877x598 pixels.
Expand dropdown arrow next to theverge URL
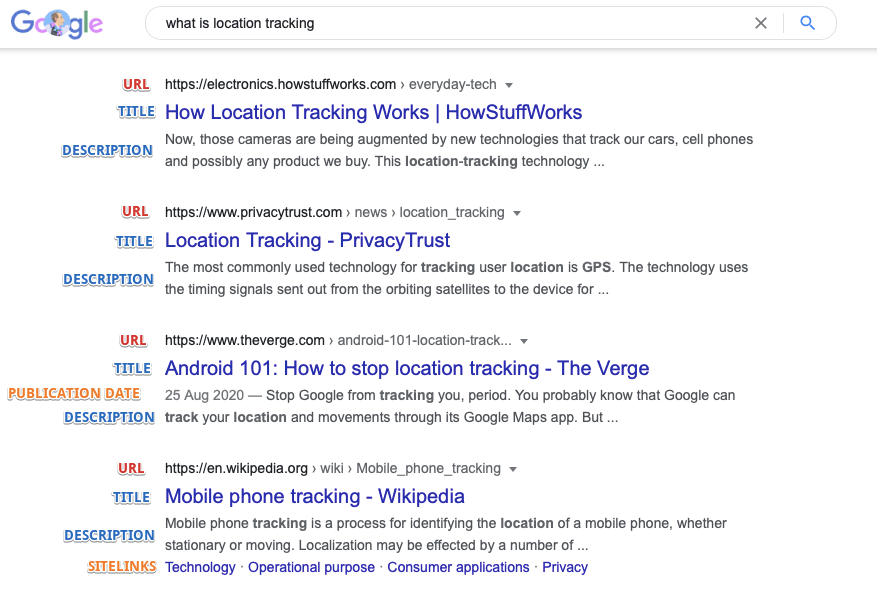tap(524, 341)
